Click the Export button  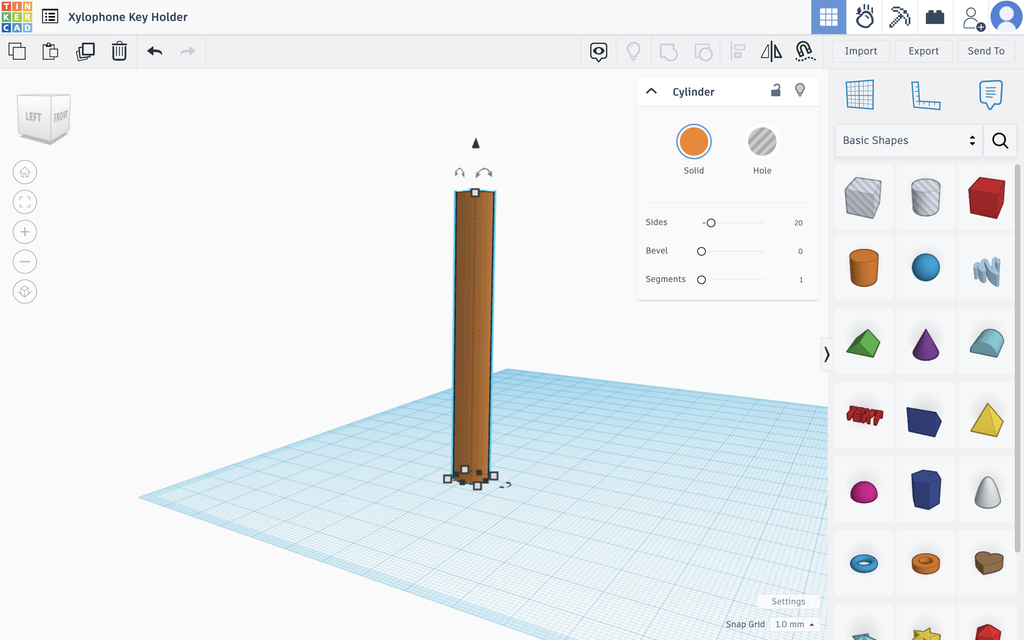point(923,51)
